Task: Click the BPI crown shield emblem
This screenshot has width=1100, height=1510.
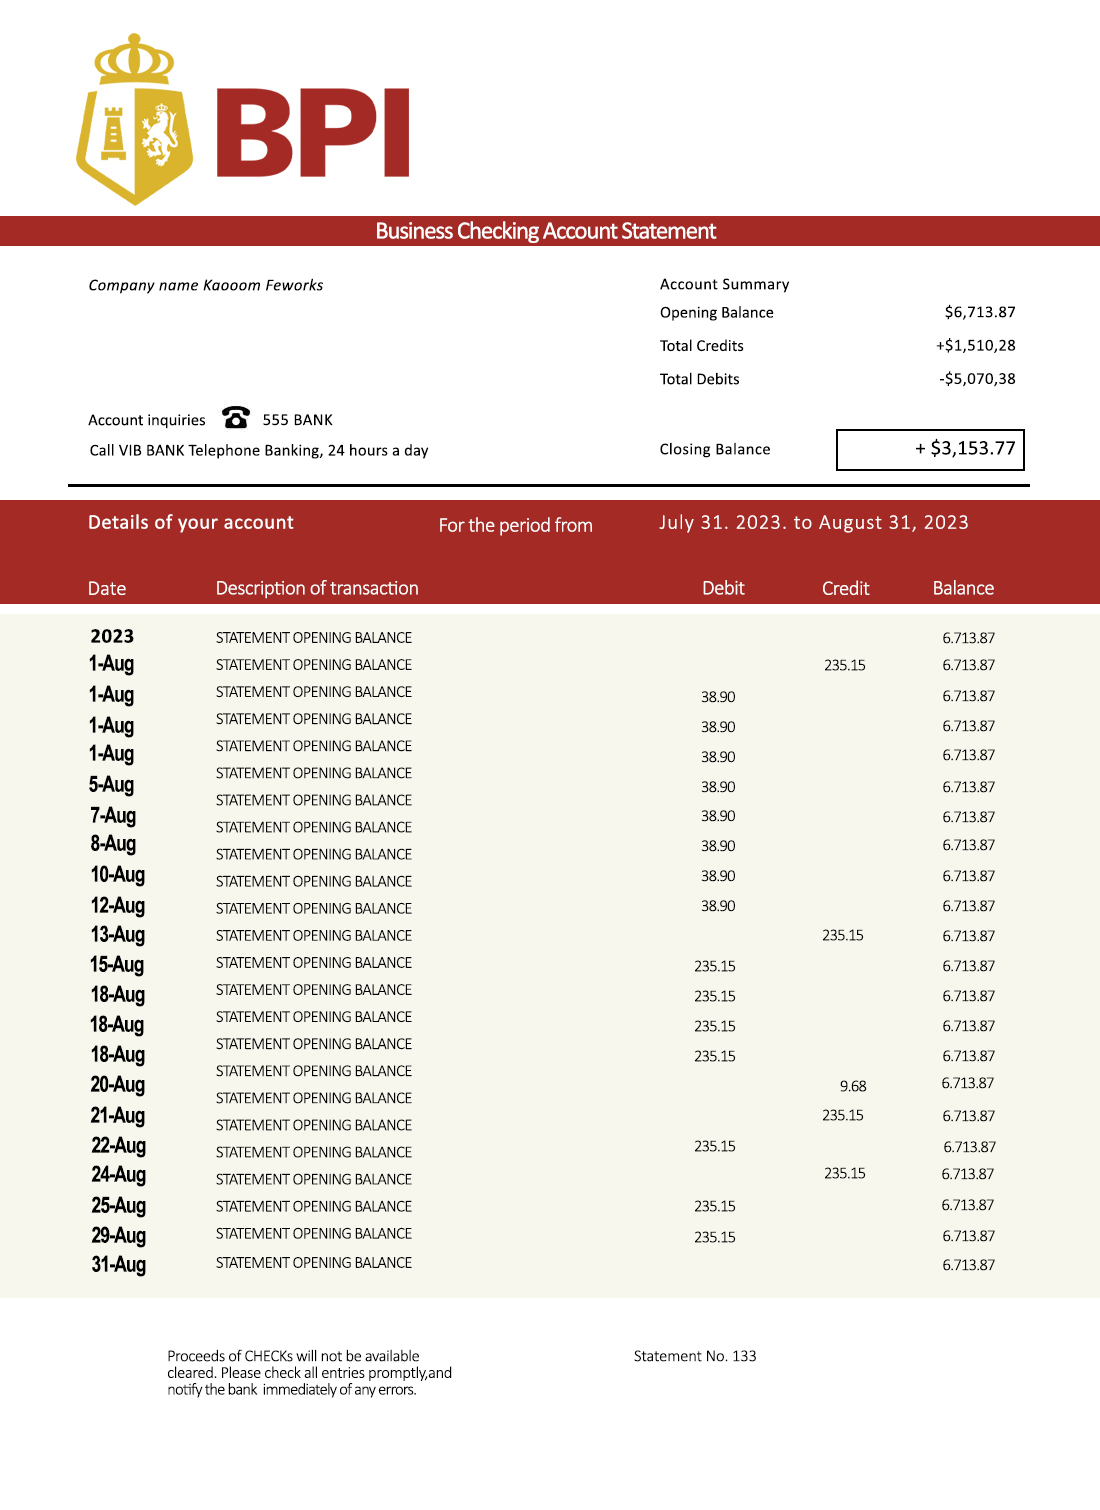Action: pyautogui.click(x=134, y=121)
